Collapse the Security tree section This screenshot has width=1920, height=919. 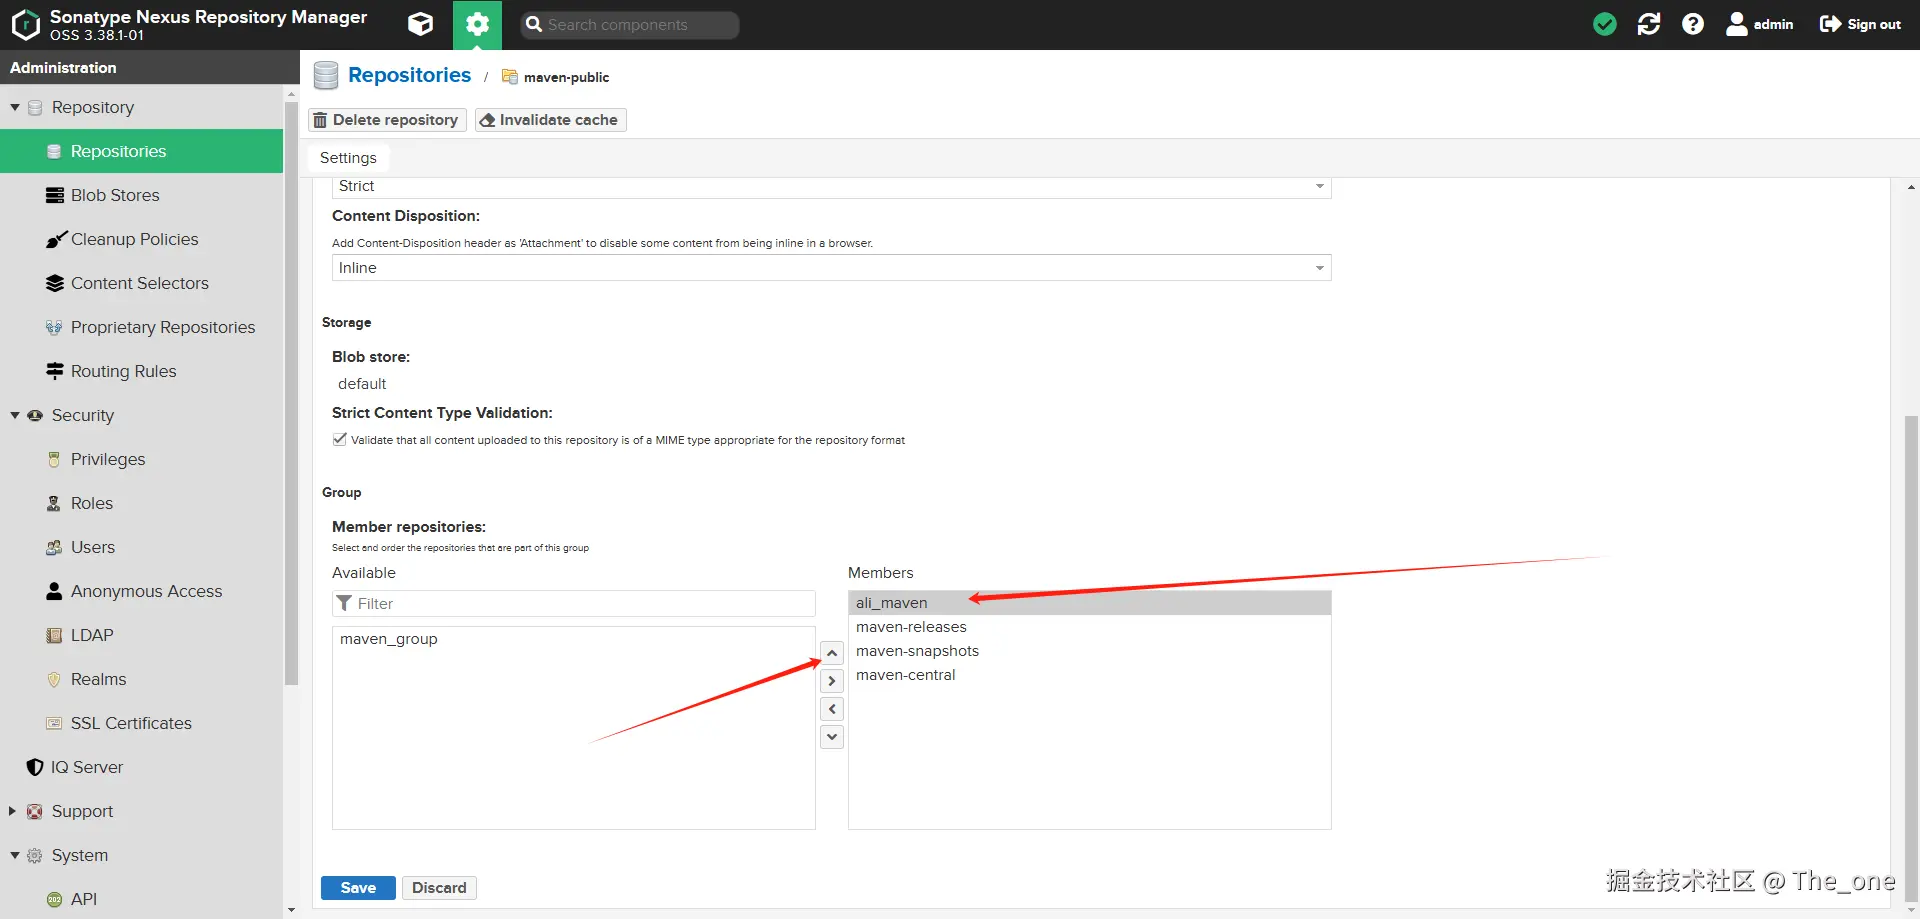tap(15, 415)
